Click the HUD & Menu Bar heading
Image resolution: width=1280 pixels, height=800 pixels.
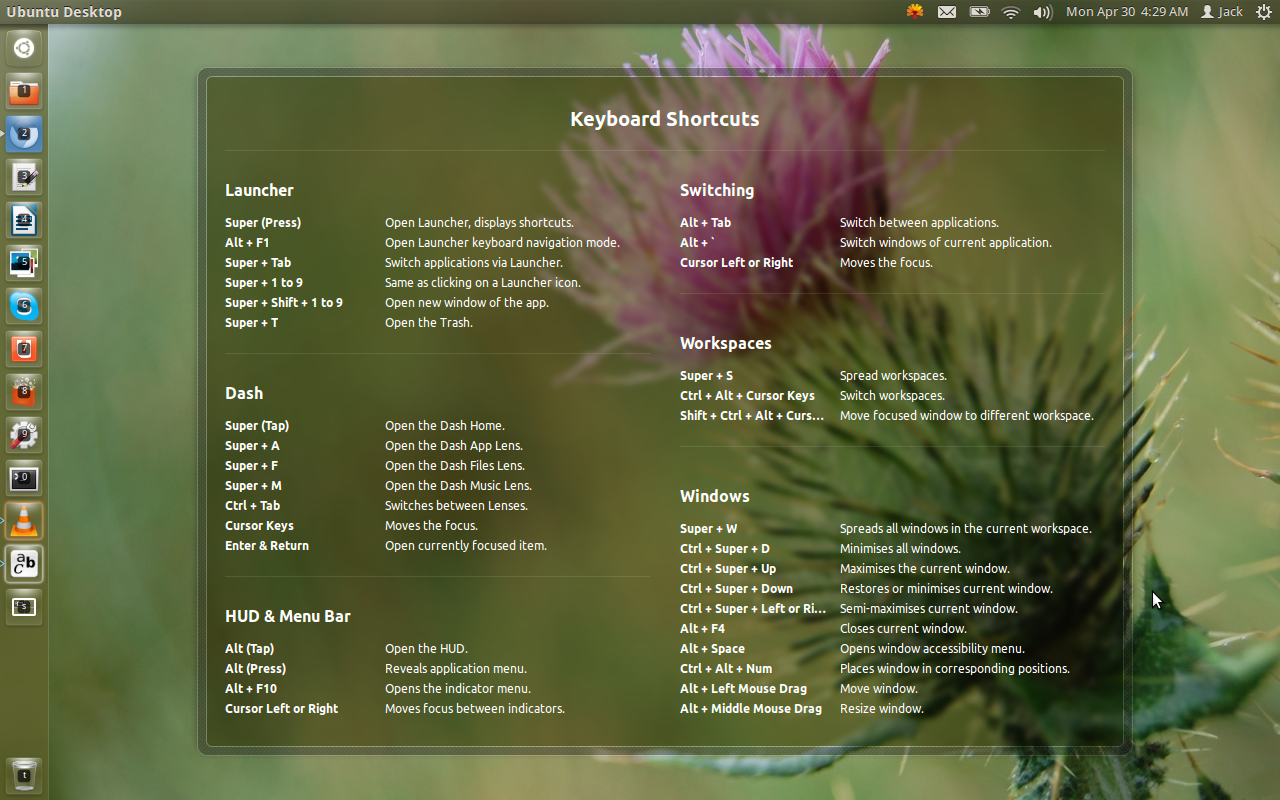(x=288, y=616)
